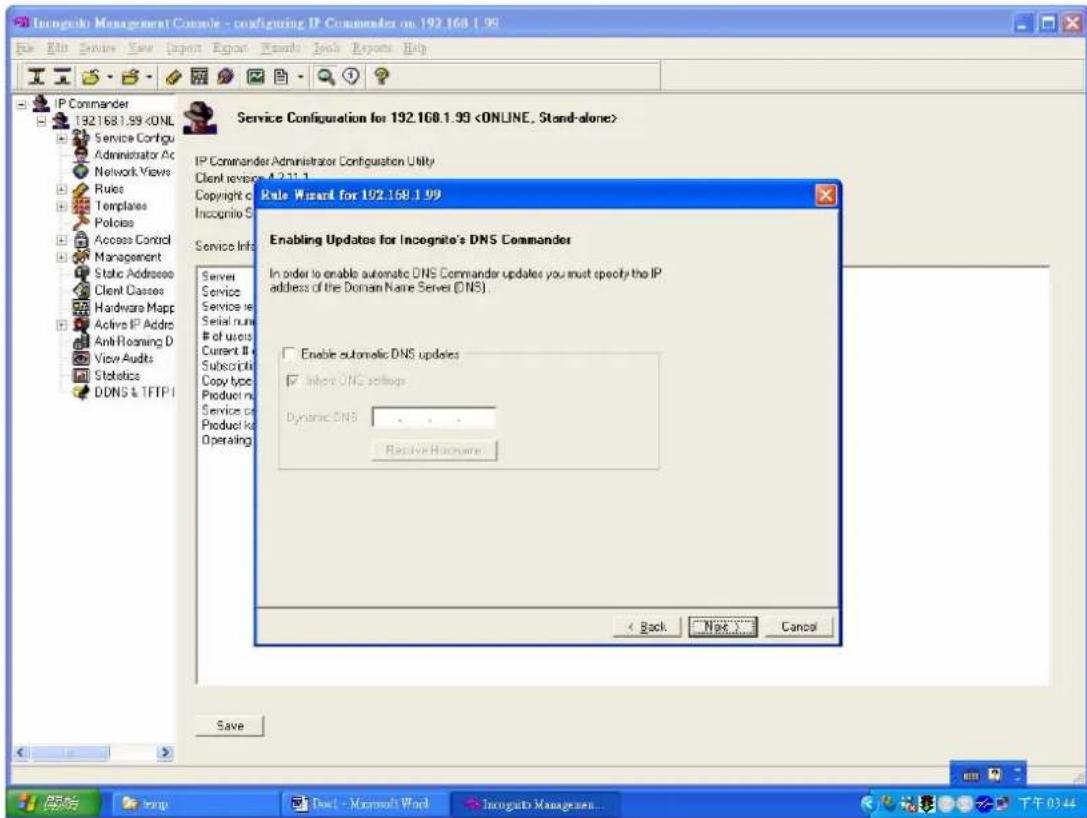Click the purple globe toolbar icon
Viewport: 1087px width, 818px height.
(225, 77)
